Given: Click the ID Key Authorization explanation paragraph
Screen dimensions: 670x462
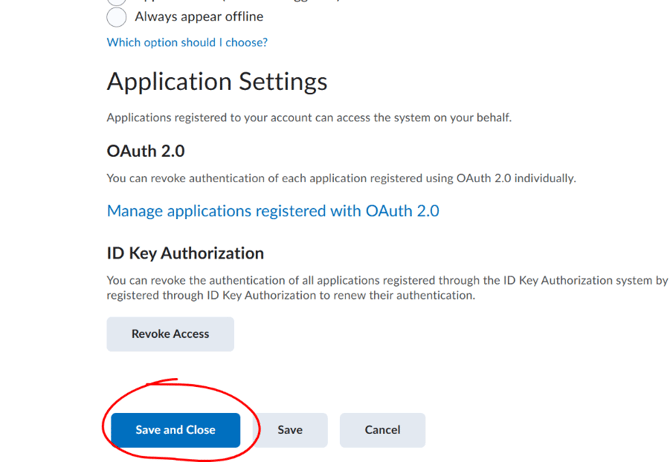Looking at the screenshot, I should point(388,288).
